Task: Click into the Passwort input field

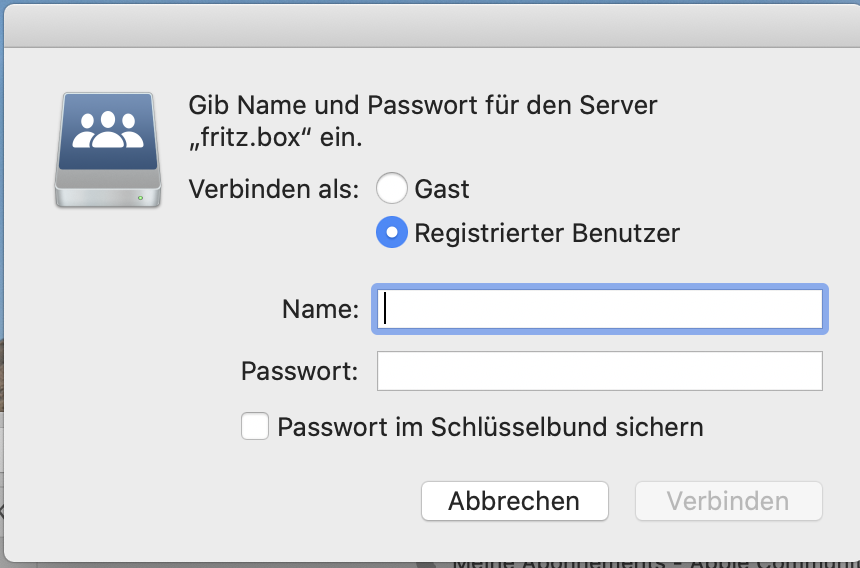Action: point(598,371)
